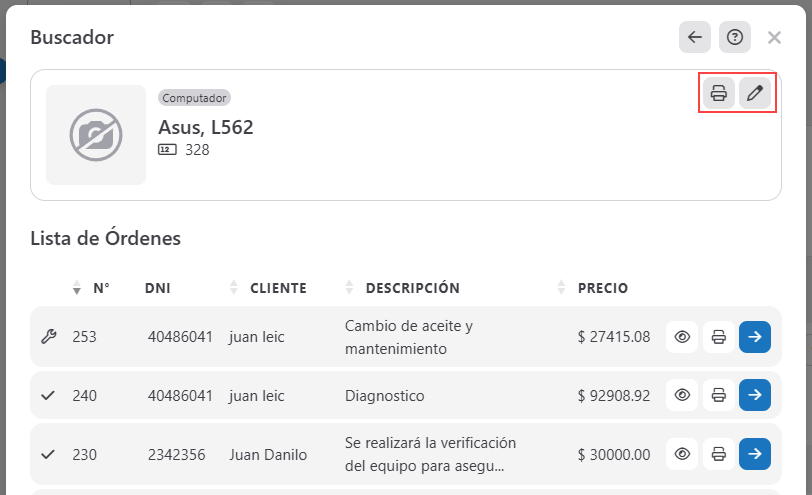
Task: Sort the list by DESCRIPCIÓN column
Action: [x=412, y=288]
